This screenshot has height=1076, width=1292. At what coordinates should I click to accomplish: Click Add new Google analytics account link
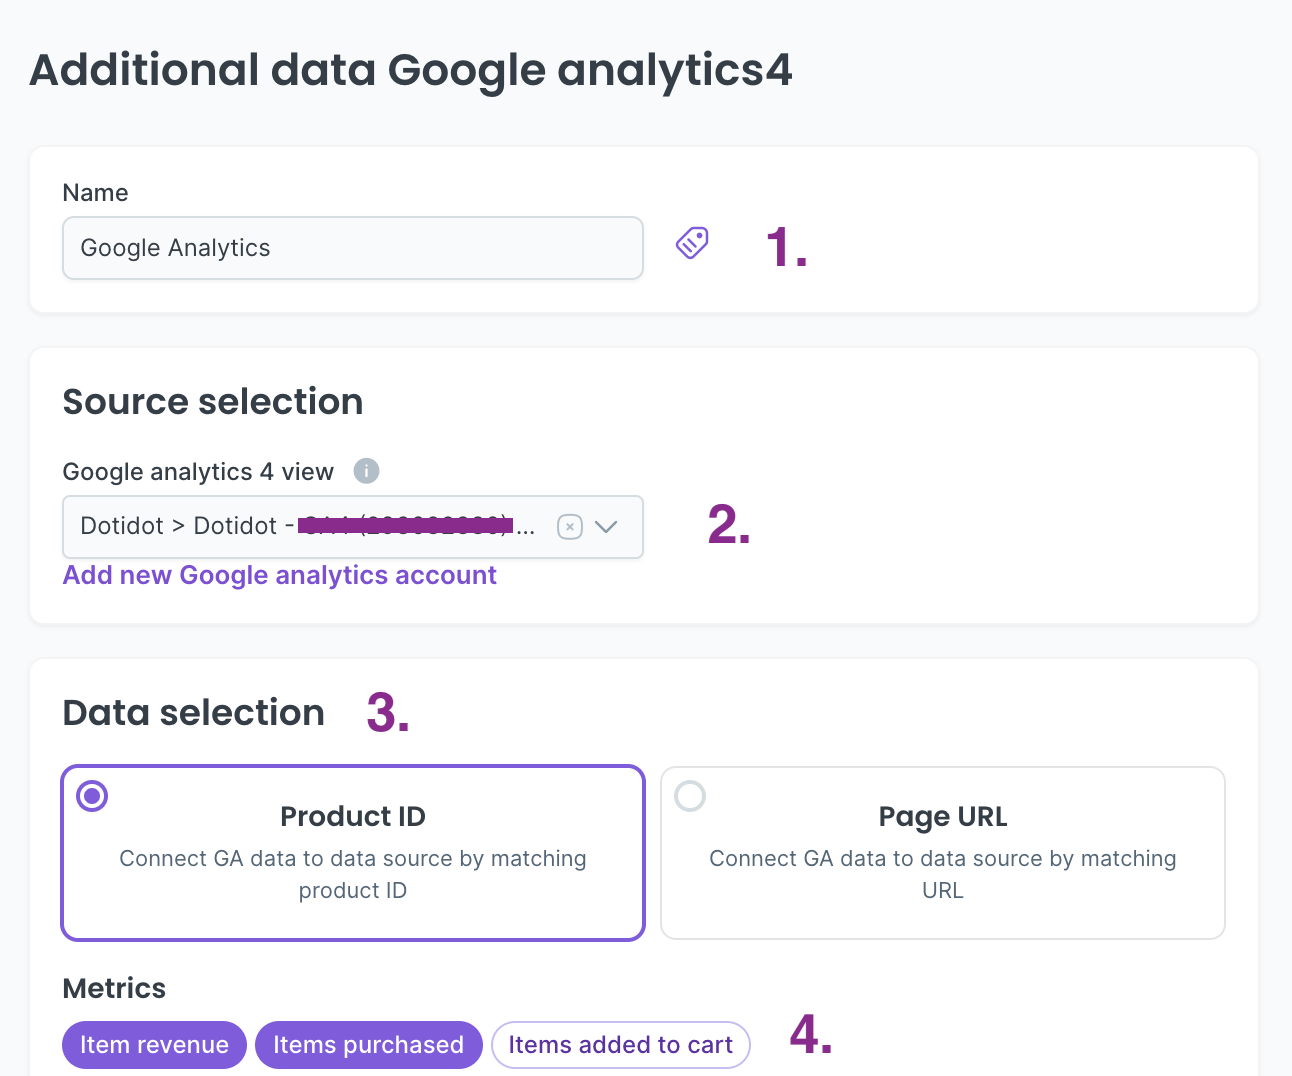point(280,575)
